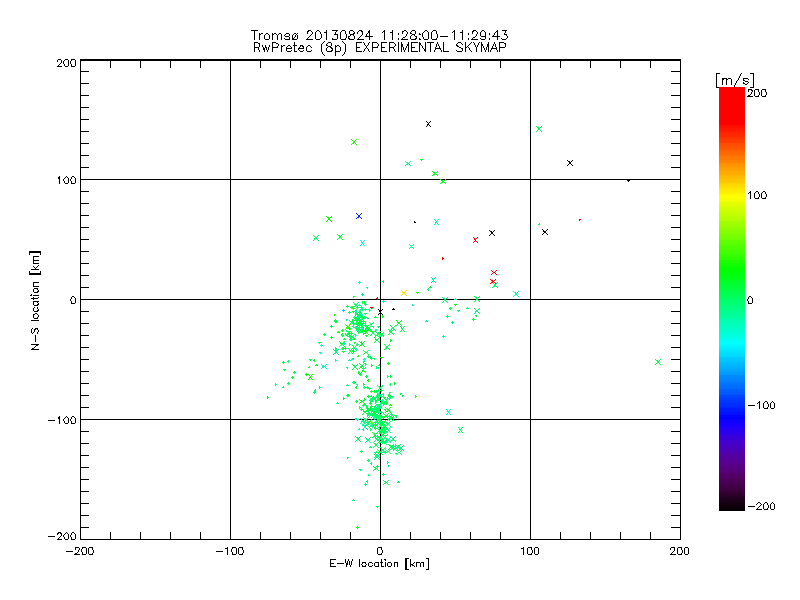Select the subtitle 'RwPretec (8p) EXPERIMENTAL SKYMAP'
Image resolution: width=800 pixels, height=600 pixels.
pyautogui.click(x=380, y=47)
